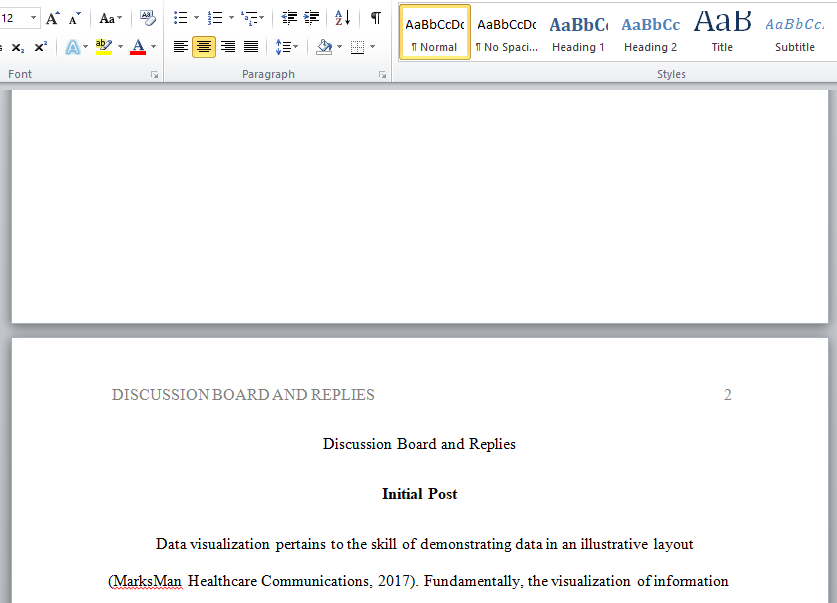The image size is (837, 603).
Task: Click the words Data visualization in the paragraph
Action: point(212,544)
